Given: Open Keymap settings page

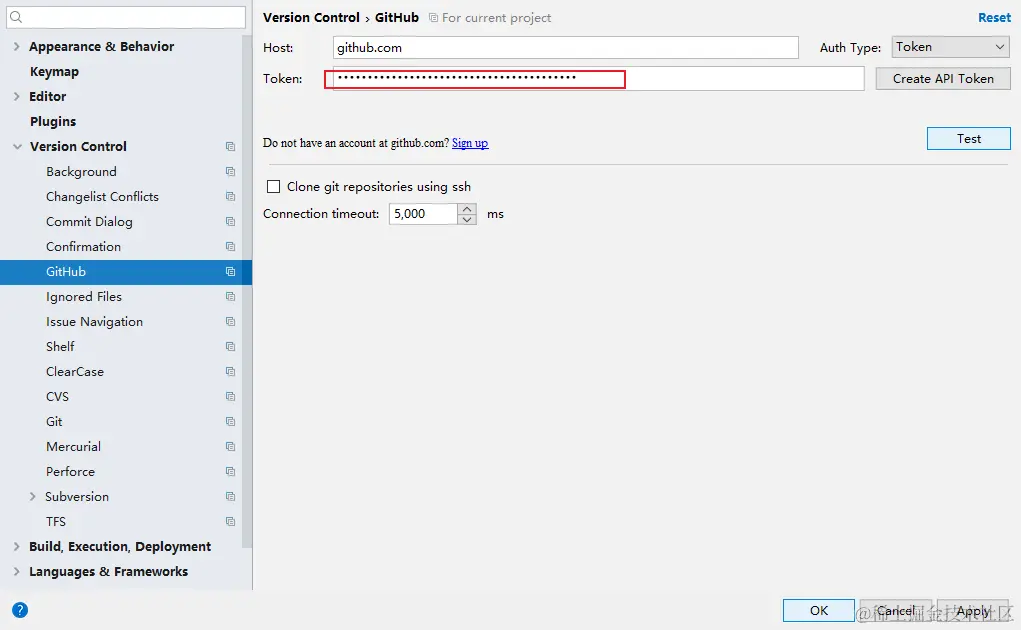Looking at the screenshot, I should pos(54,72).
